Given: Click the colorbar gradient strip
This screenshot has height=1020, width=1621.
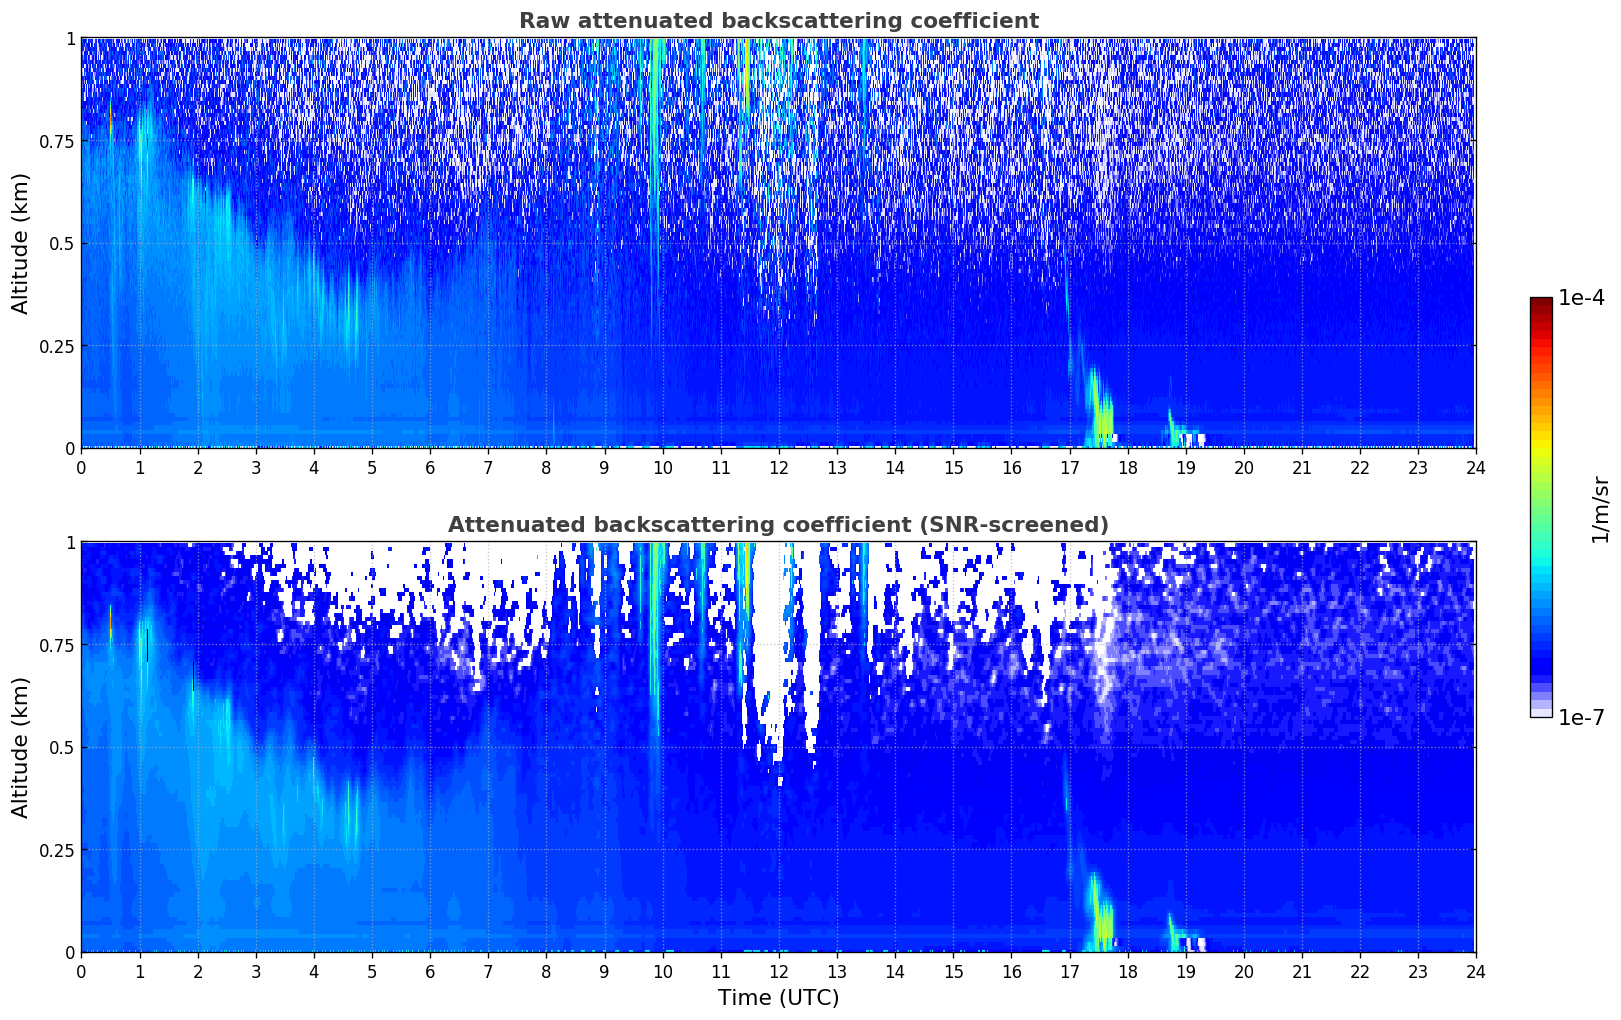Looking at the screenshot, I should (1541, 507).
